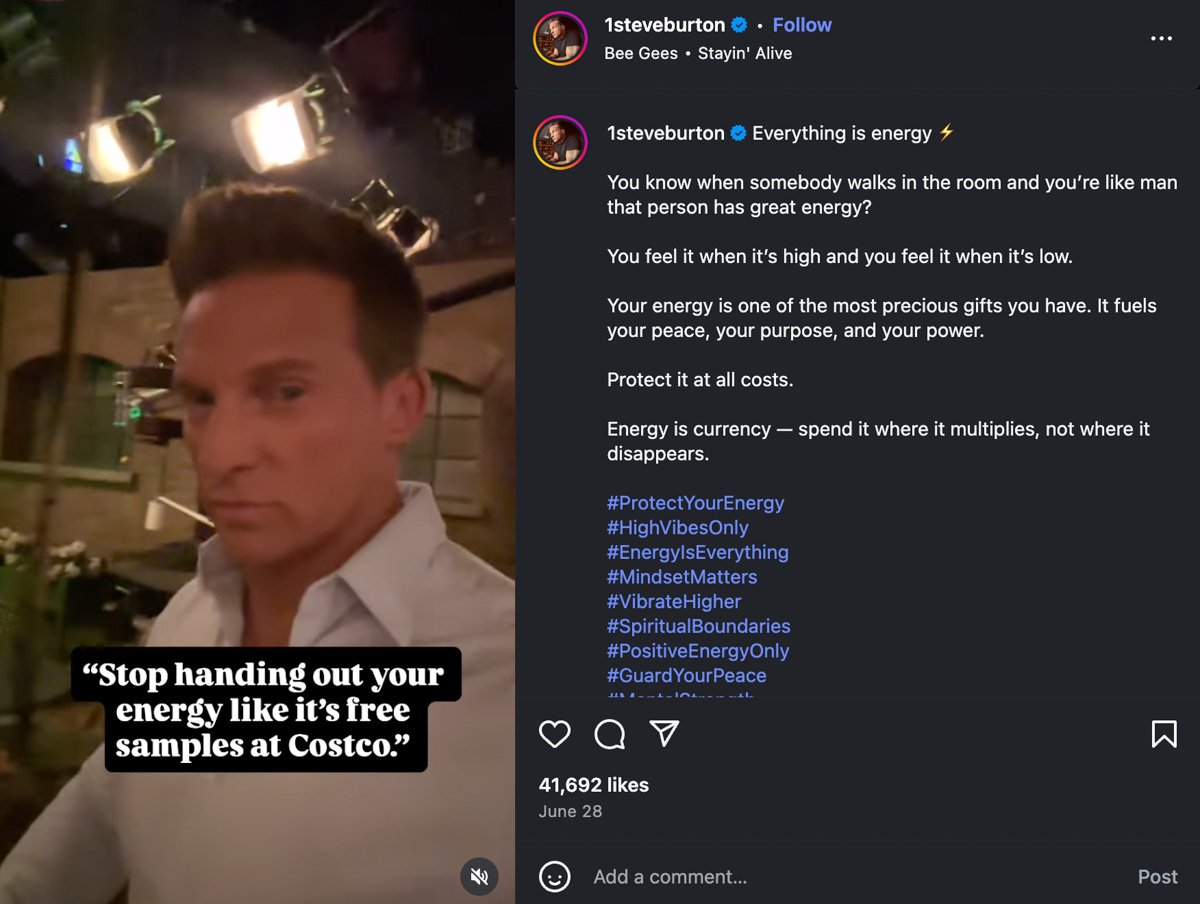Image resolution: width=1200 pixels, height=904 pixels.
Task: Click the Post button for the comment
Action: (1156, 877)
